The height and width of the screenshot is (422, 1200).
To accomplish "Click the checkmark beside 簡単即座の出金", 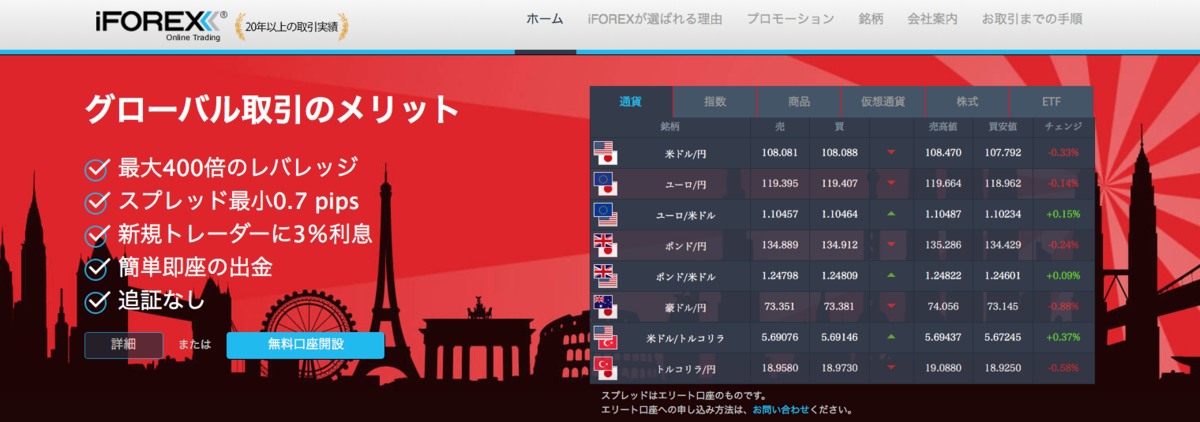I will coord(98,268).
